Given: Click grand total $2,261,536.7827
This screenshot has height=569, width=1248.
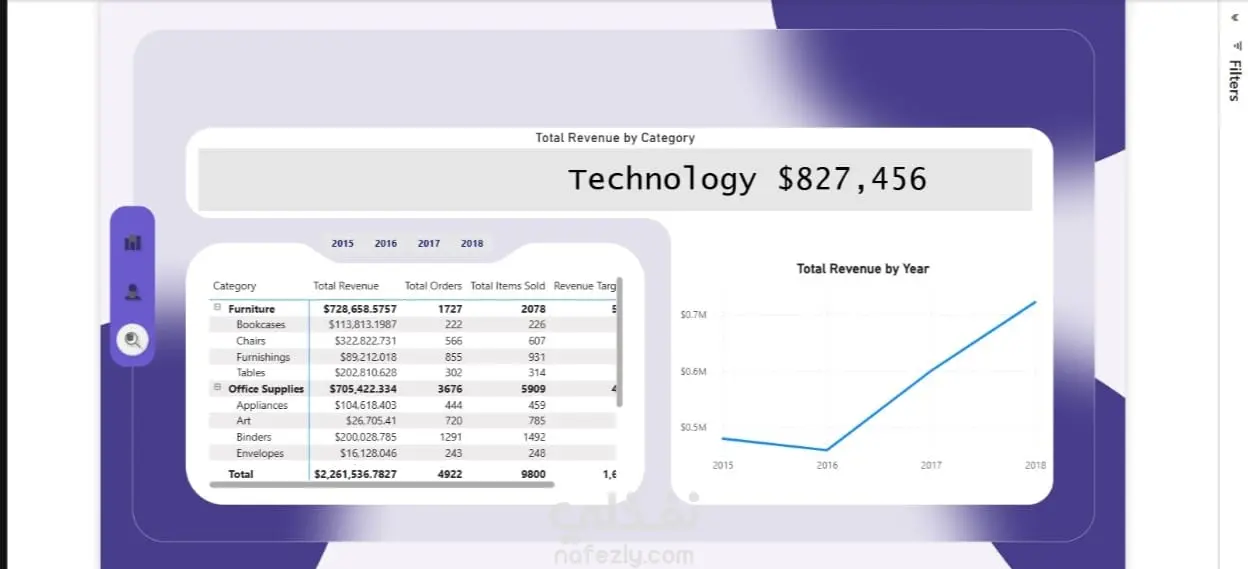Looking at the screenshot, I should coord(355,474).
